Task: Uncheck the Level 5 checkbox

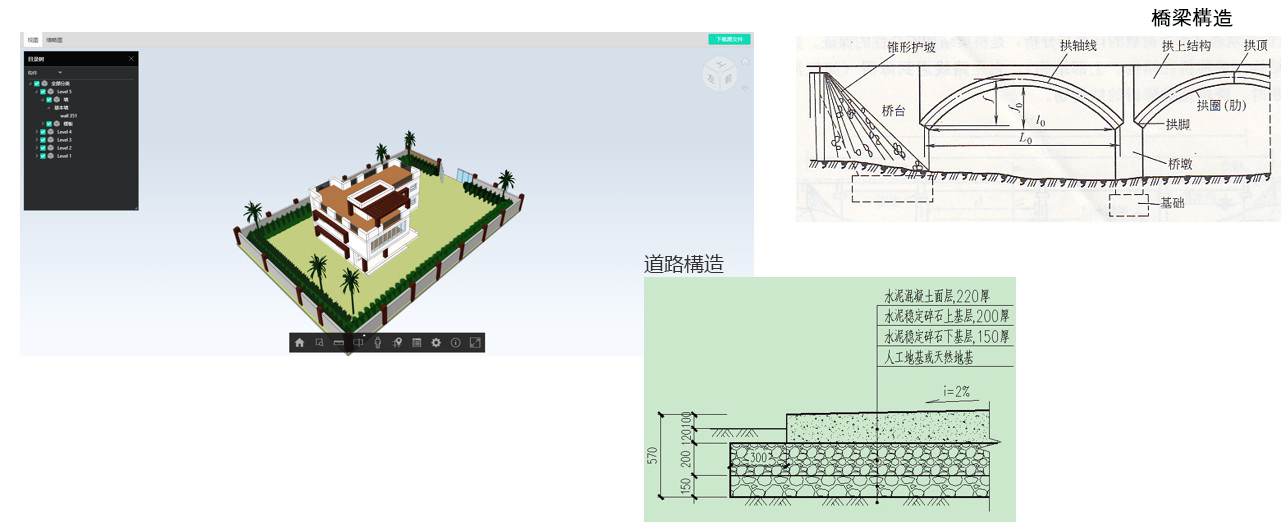Action: [x=43, y=92]
